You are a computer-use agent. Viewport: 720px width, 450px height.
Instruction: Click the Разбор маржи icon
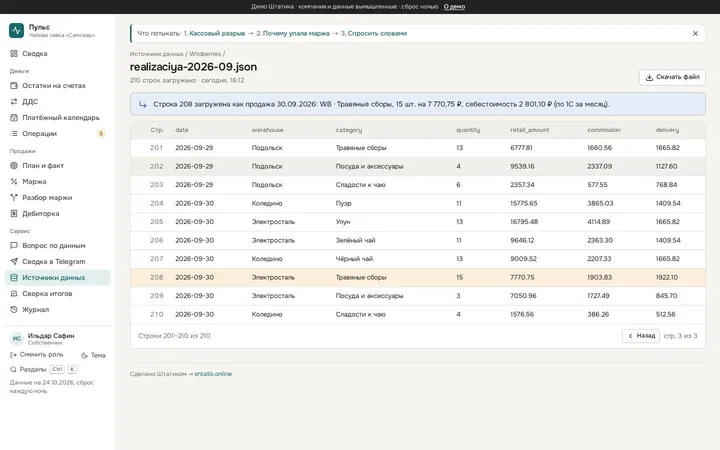[x=14, y=198]
